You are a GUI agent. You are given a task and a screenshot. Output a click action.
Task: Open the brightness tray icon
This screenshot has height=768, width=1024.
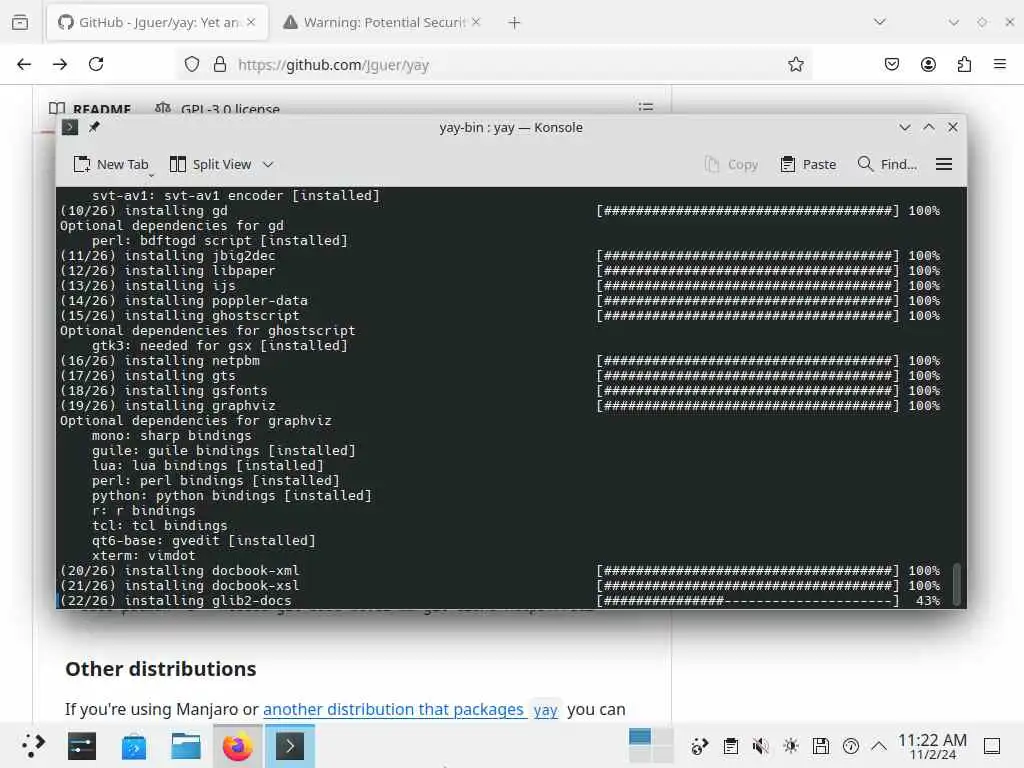point(791,746)
